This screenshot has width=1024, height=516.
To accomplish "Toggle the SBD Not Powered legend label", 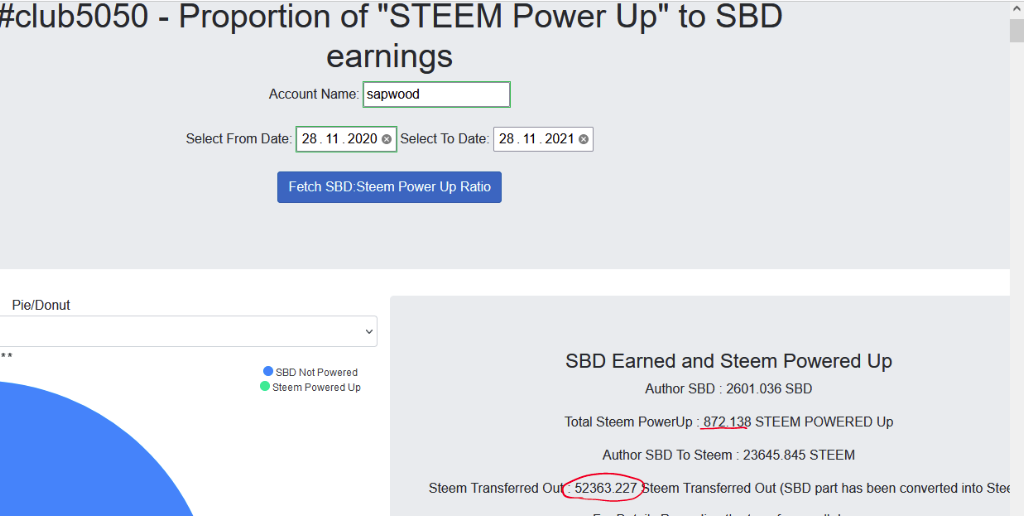I will click(316, 372).
